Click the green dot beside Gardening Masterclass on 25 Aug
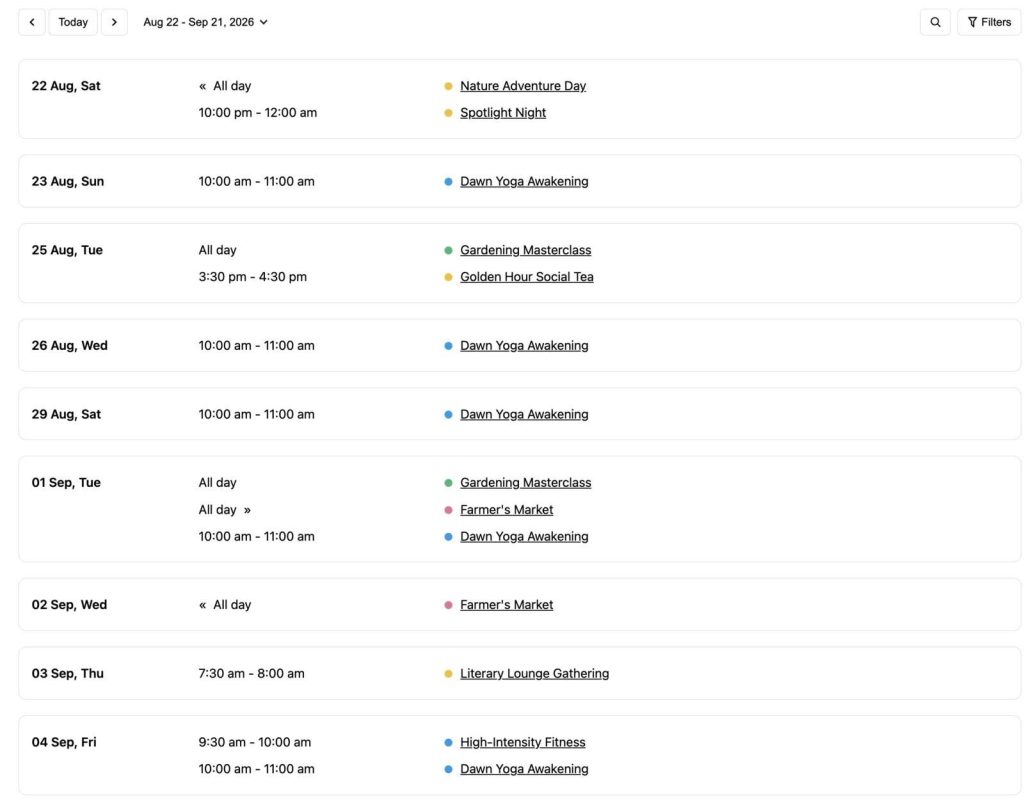Image resolution: width=1024 pixels, height=803 pixels. click(448, 250)
